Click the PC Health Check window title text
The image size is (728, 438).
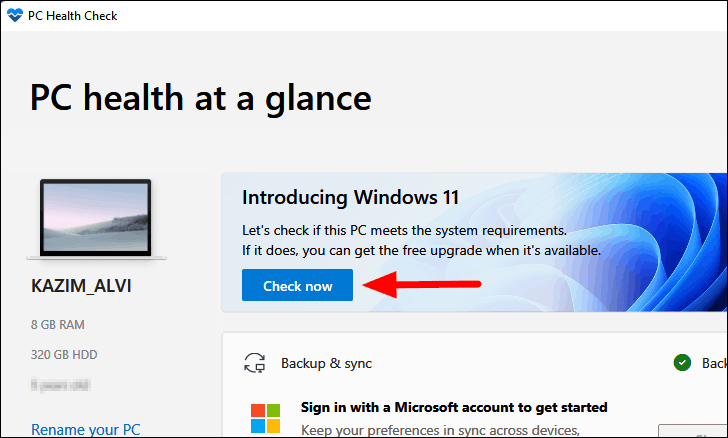pyautogui.click(x=72, y=16)
